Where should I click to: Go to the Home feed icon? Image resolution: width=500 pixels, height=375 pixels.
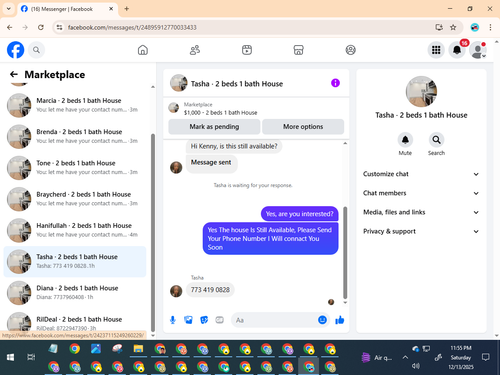143,50
